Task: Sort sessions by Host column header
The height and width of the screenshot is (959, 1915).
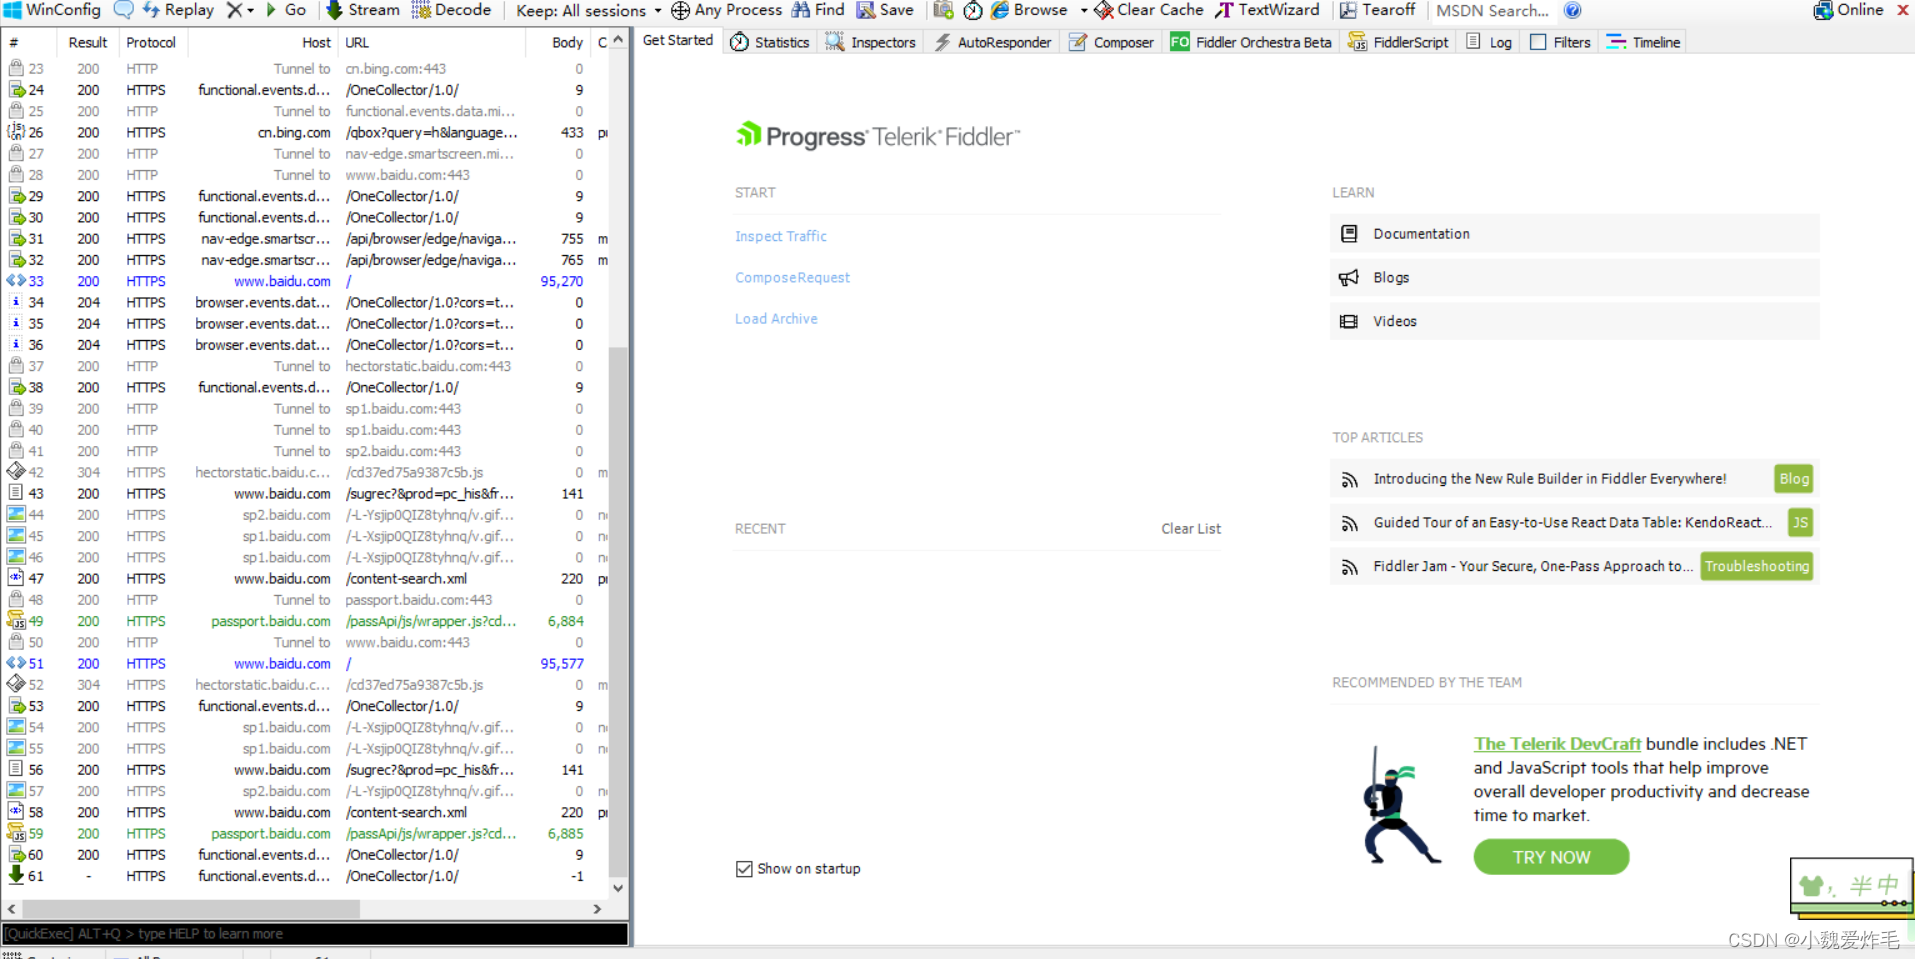Action: coord(262,42)
